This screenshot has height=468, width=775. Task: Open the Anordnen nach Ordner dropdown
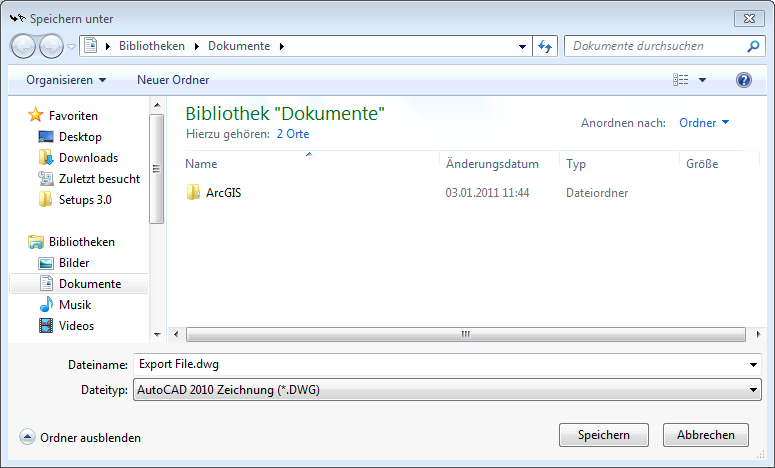[x=704, y=123]
